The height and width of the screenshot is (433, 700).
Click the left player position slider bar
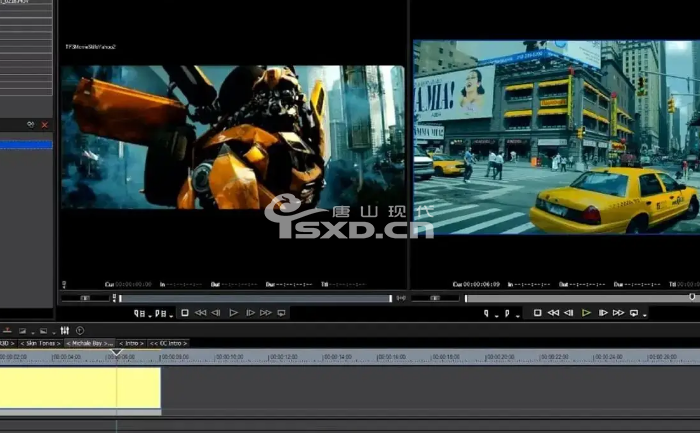[255, 298]
